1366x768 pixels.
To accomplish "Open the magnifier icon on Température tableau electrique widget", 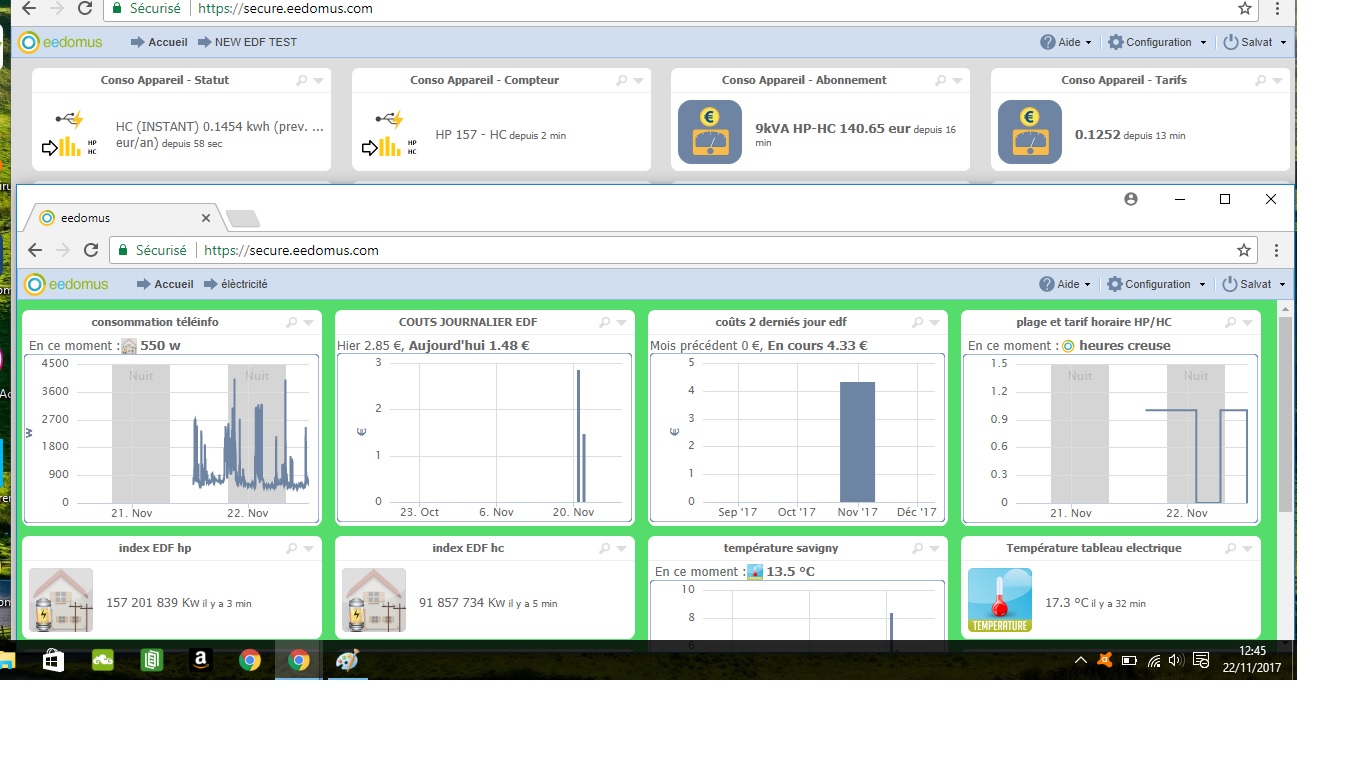I will (1231, 549).
